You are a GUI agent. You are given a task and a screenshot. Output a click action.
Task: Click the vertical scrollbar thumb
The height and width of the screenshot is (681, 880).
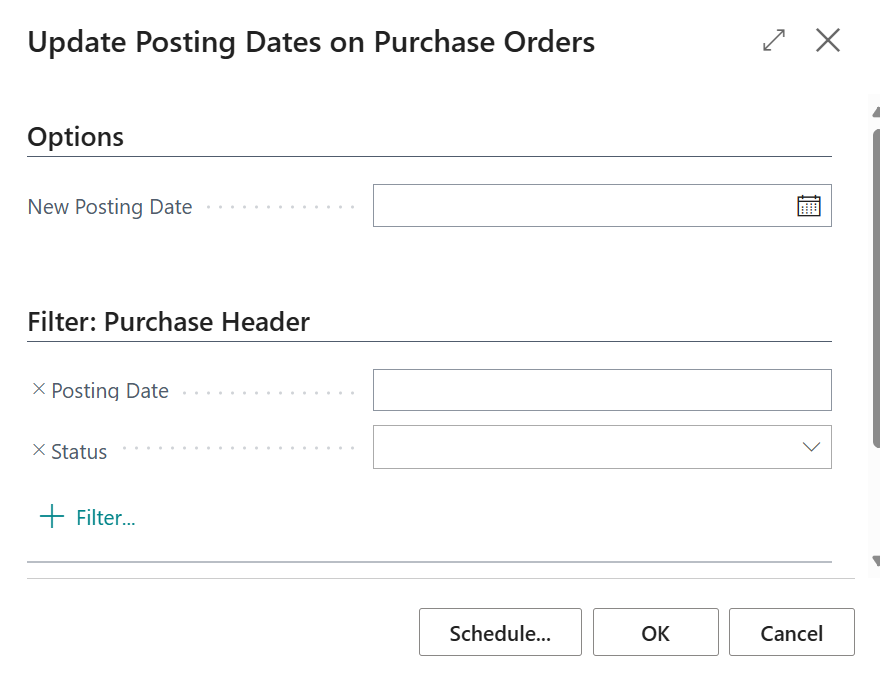[876, 288]
